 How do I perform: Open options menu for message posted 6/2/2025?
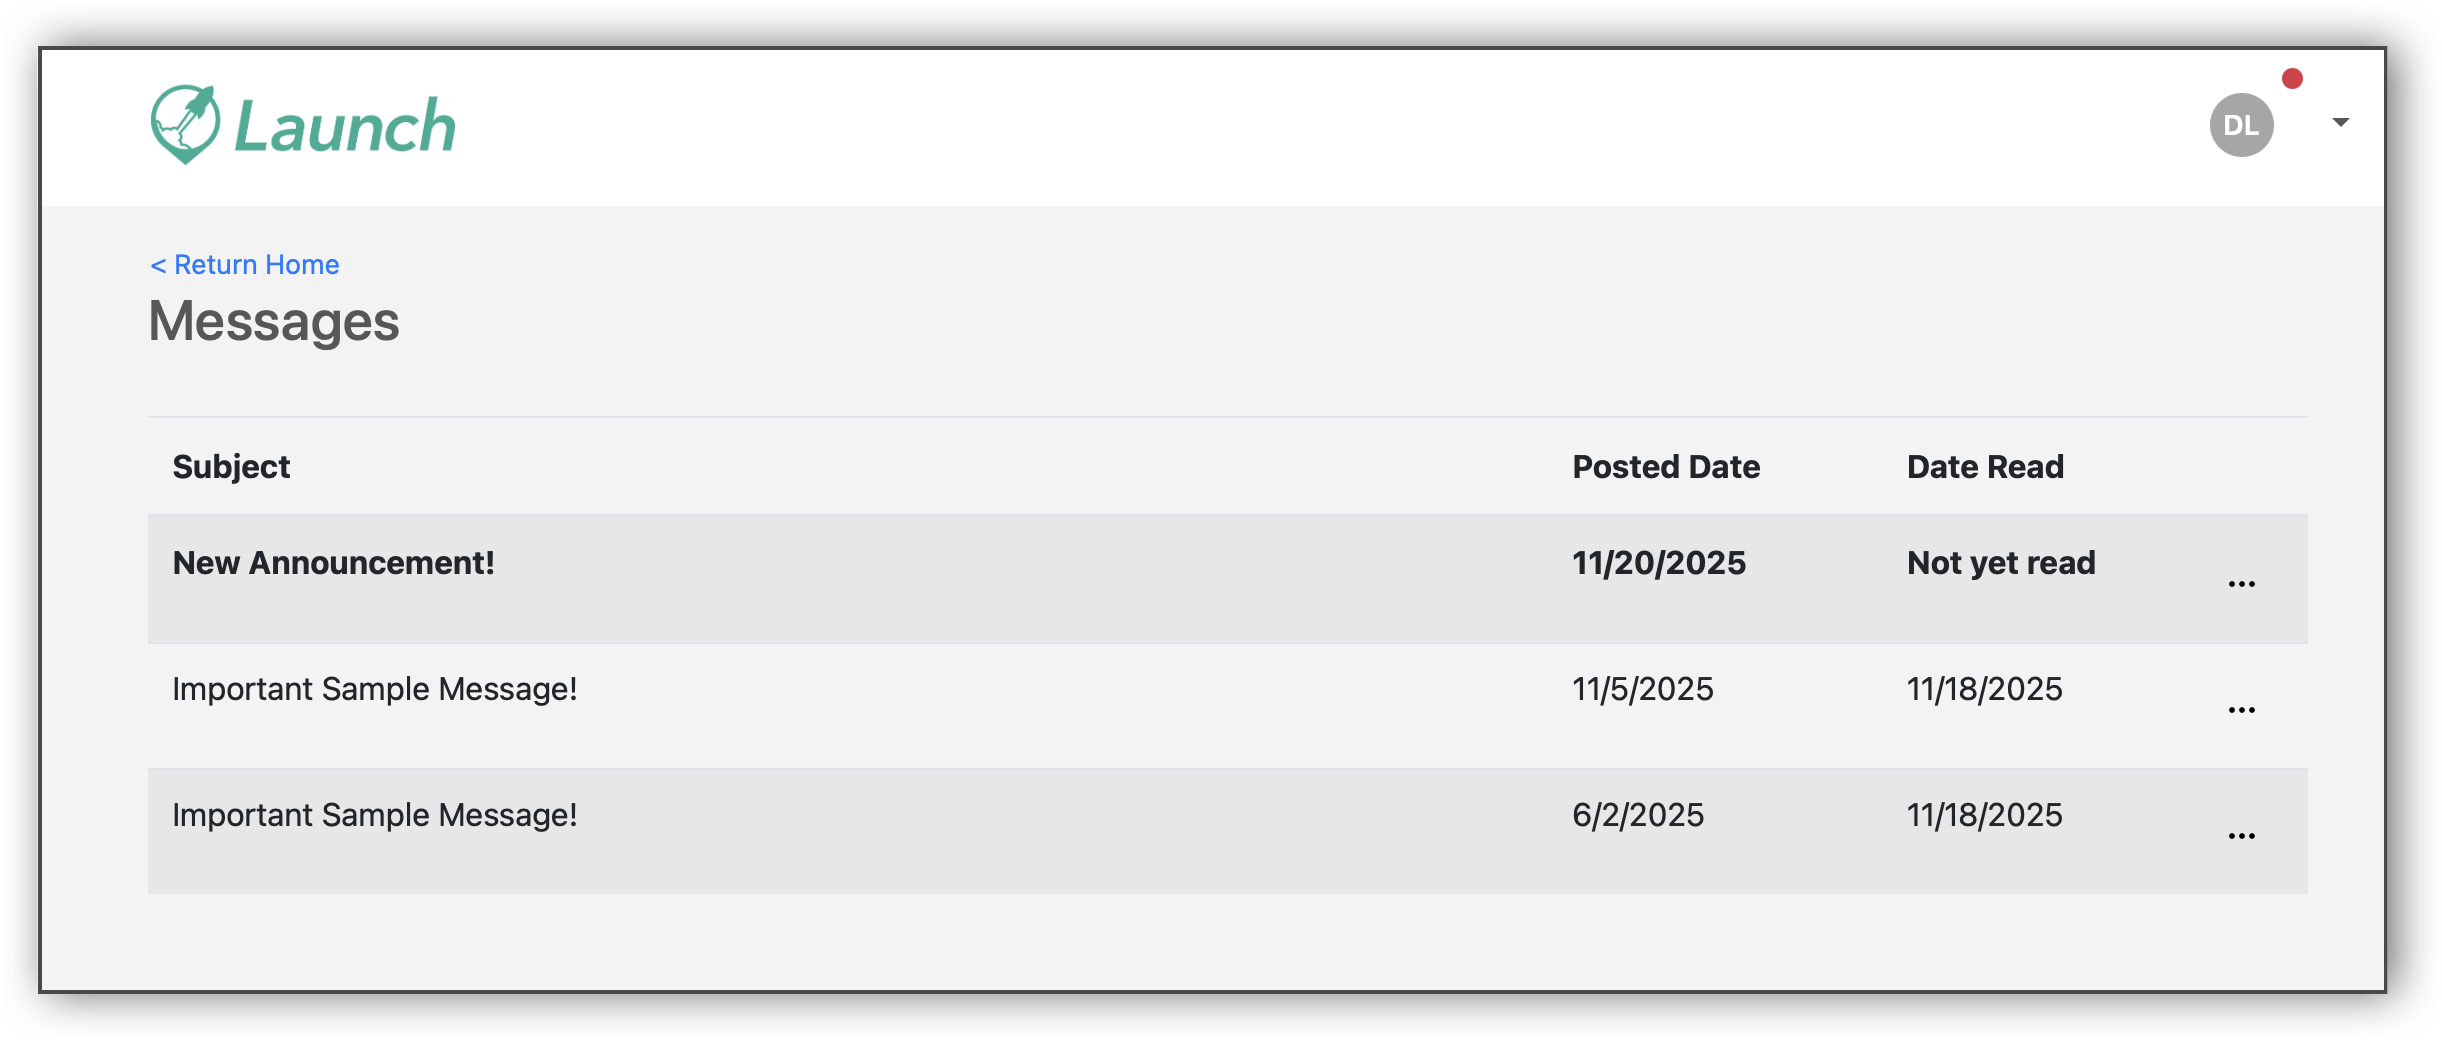pyautogui.click(x=2241, y=836)
